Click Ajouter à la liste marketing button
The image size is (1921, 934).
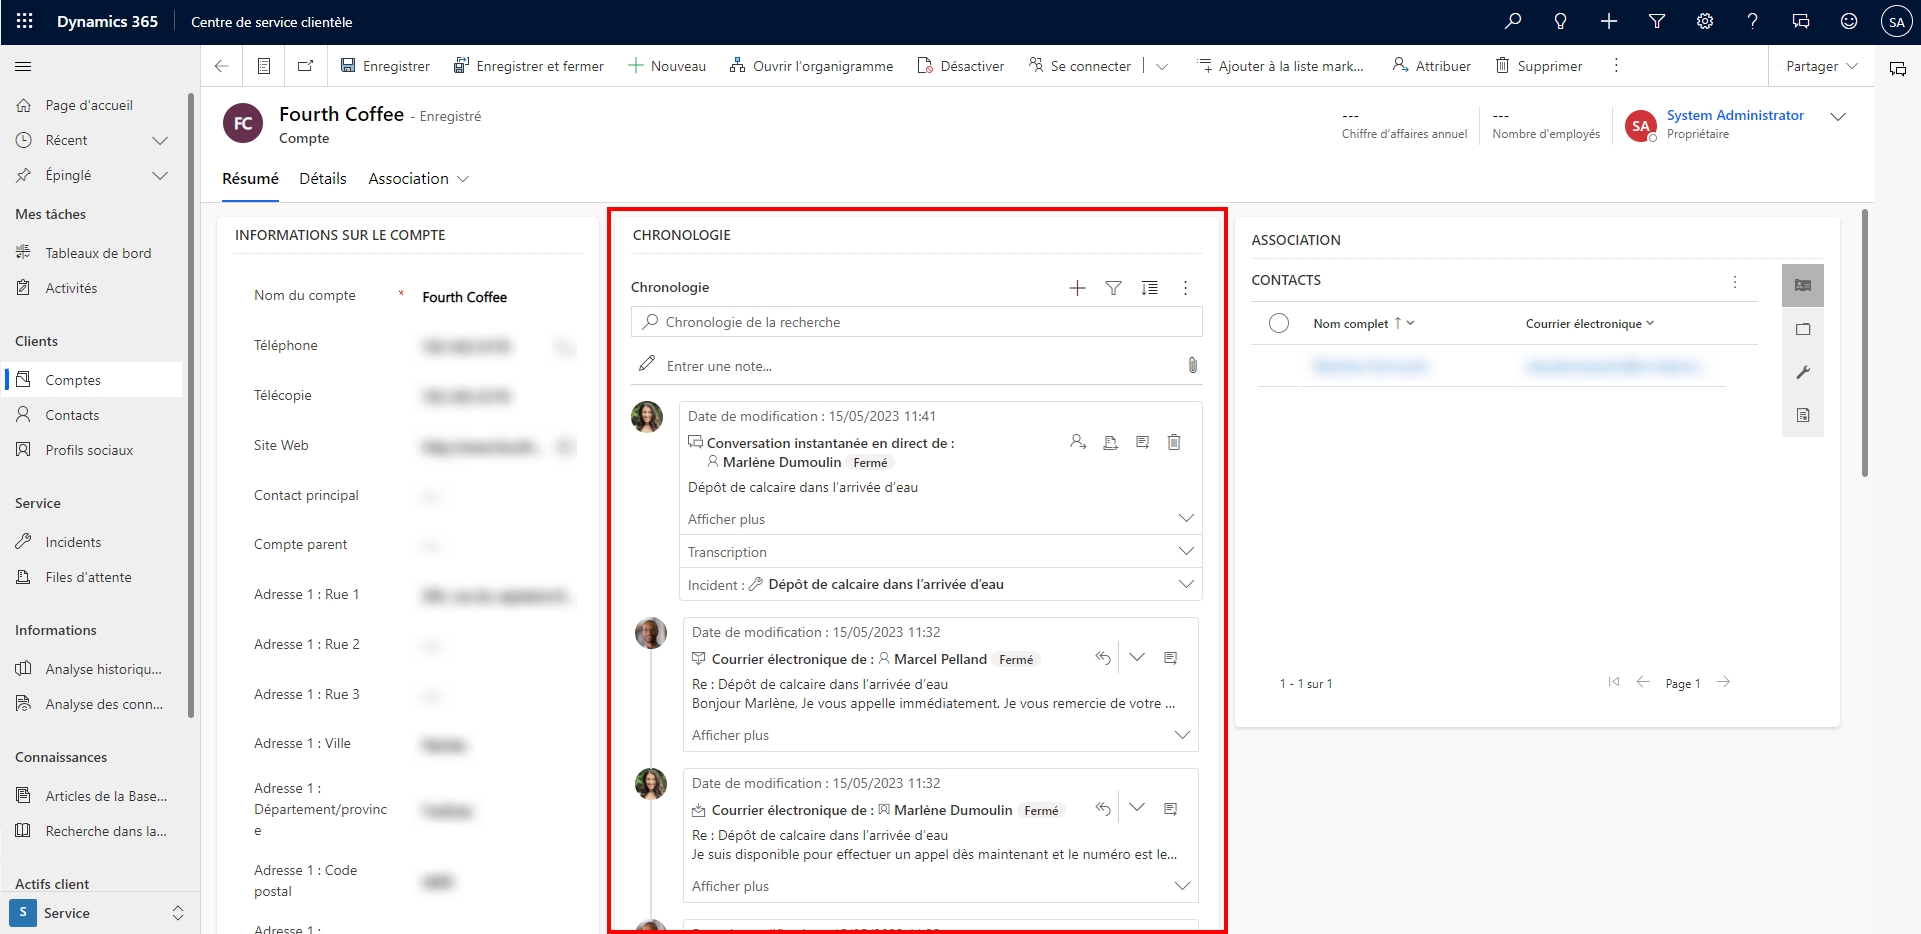(x=1280, y=66)
